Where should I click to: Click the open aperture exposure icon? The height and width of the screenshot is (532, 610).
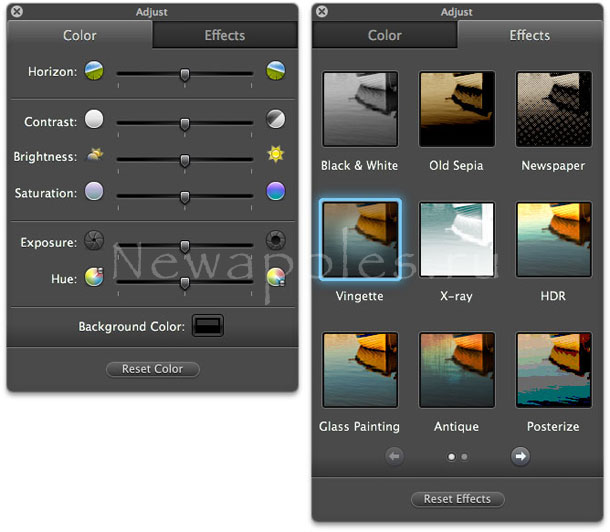click(275, 240)
